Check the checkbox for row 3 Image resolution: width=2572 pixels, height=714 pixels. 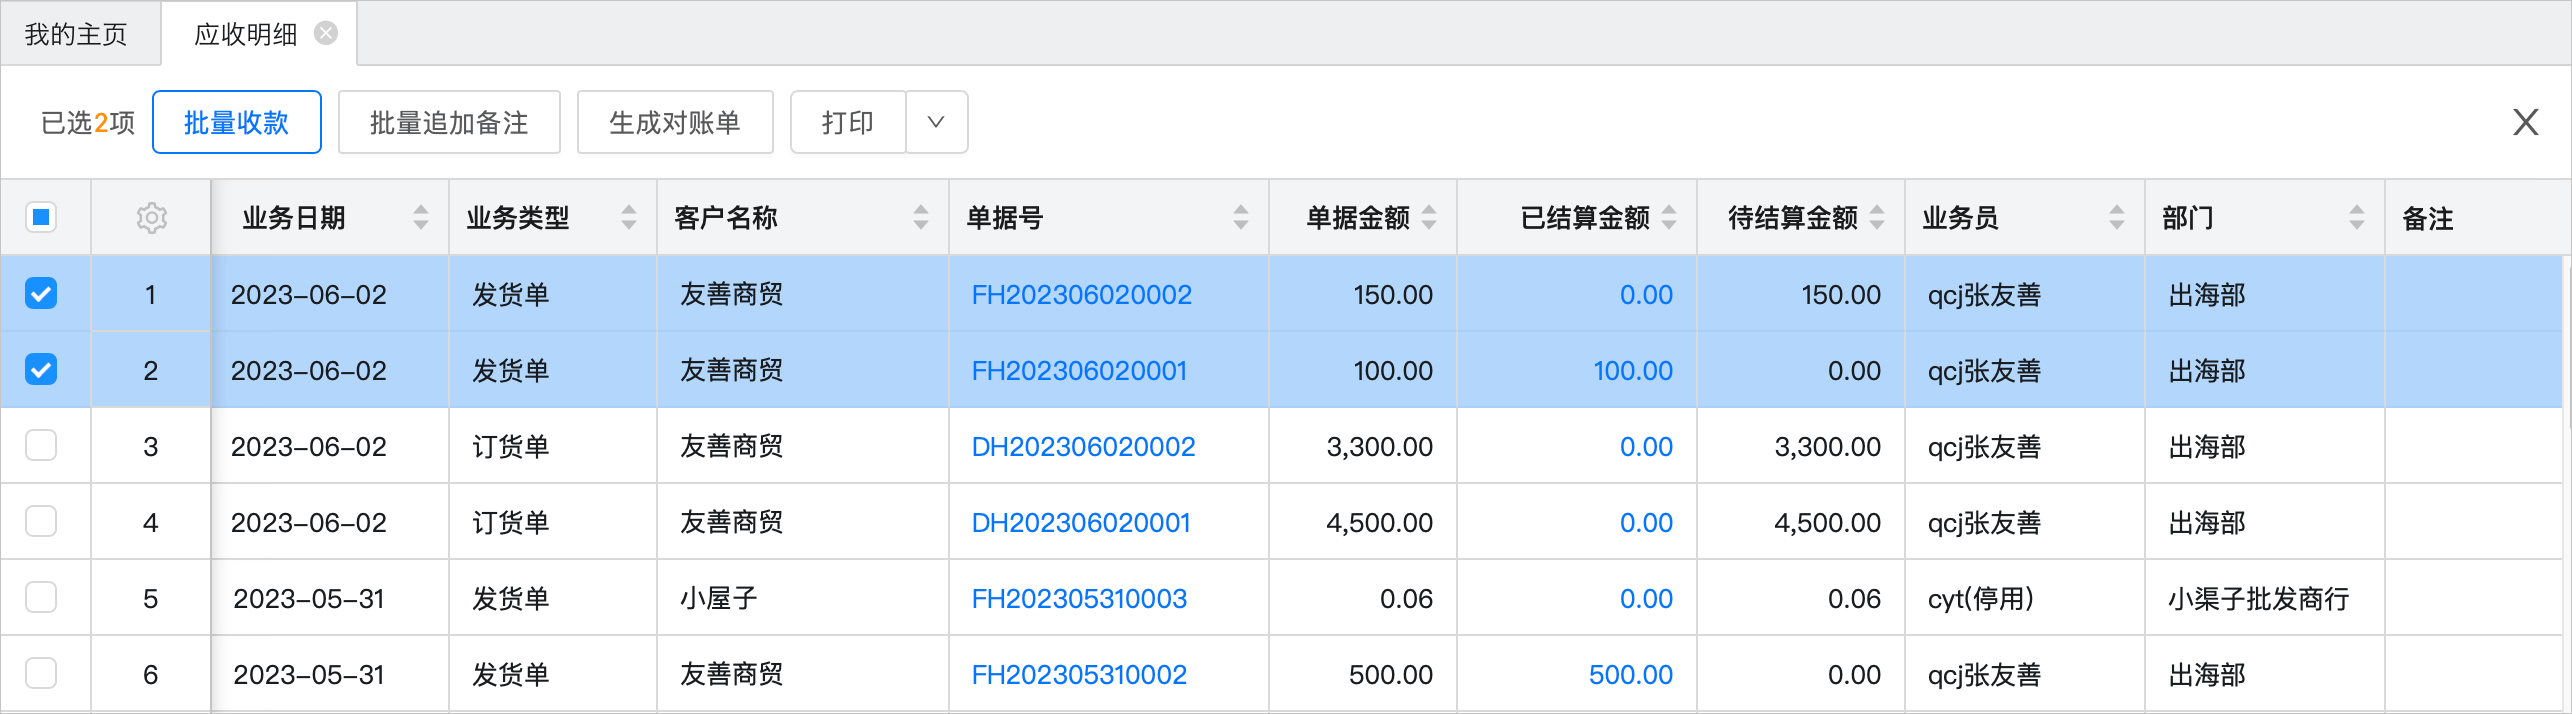point(41,446)
